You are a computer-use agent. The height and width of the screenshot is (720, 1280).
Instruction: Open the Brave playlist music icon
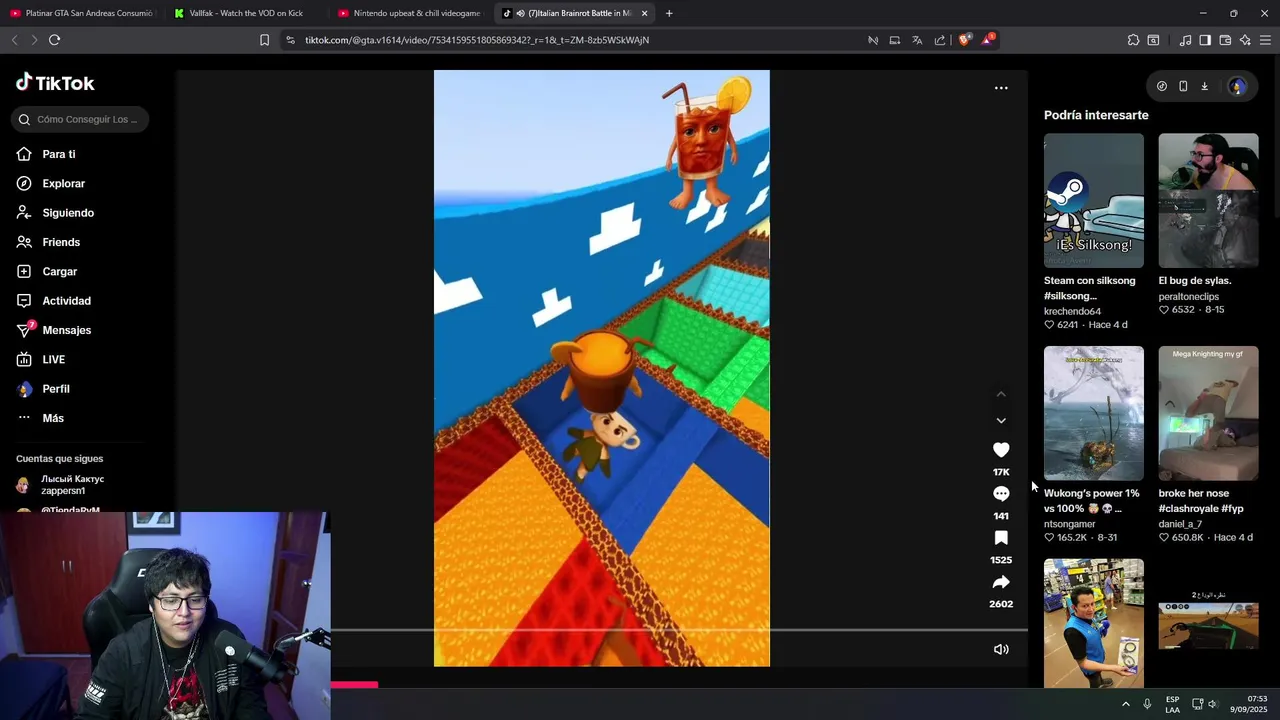coord(1185,40)
